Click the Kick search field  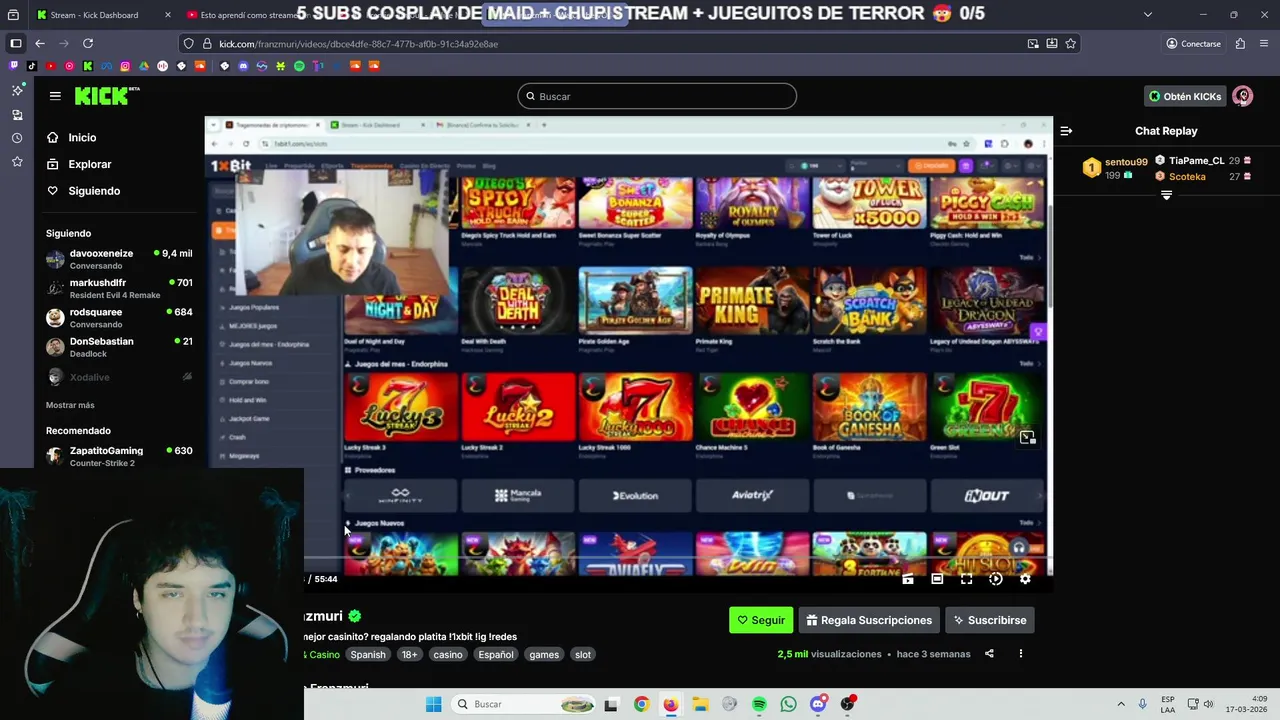point(657,96)
